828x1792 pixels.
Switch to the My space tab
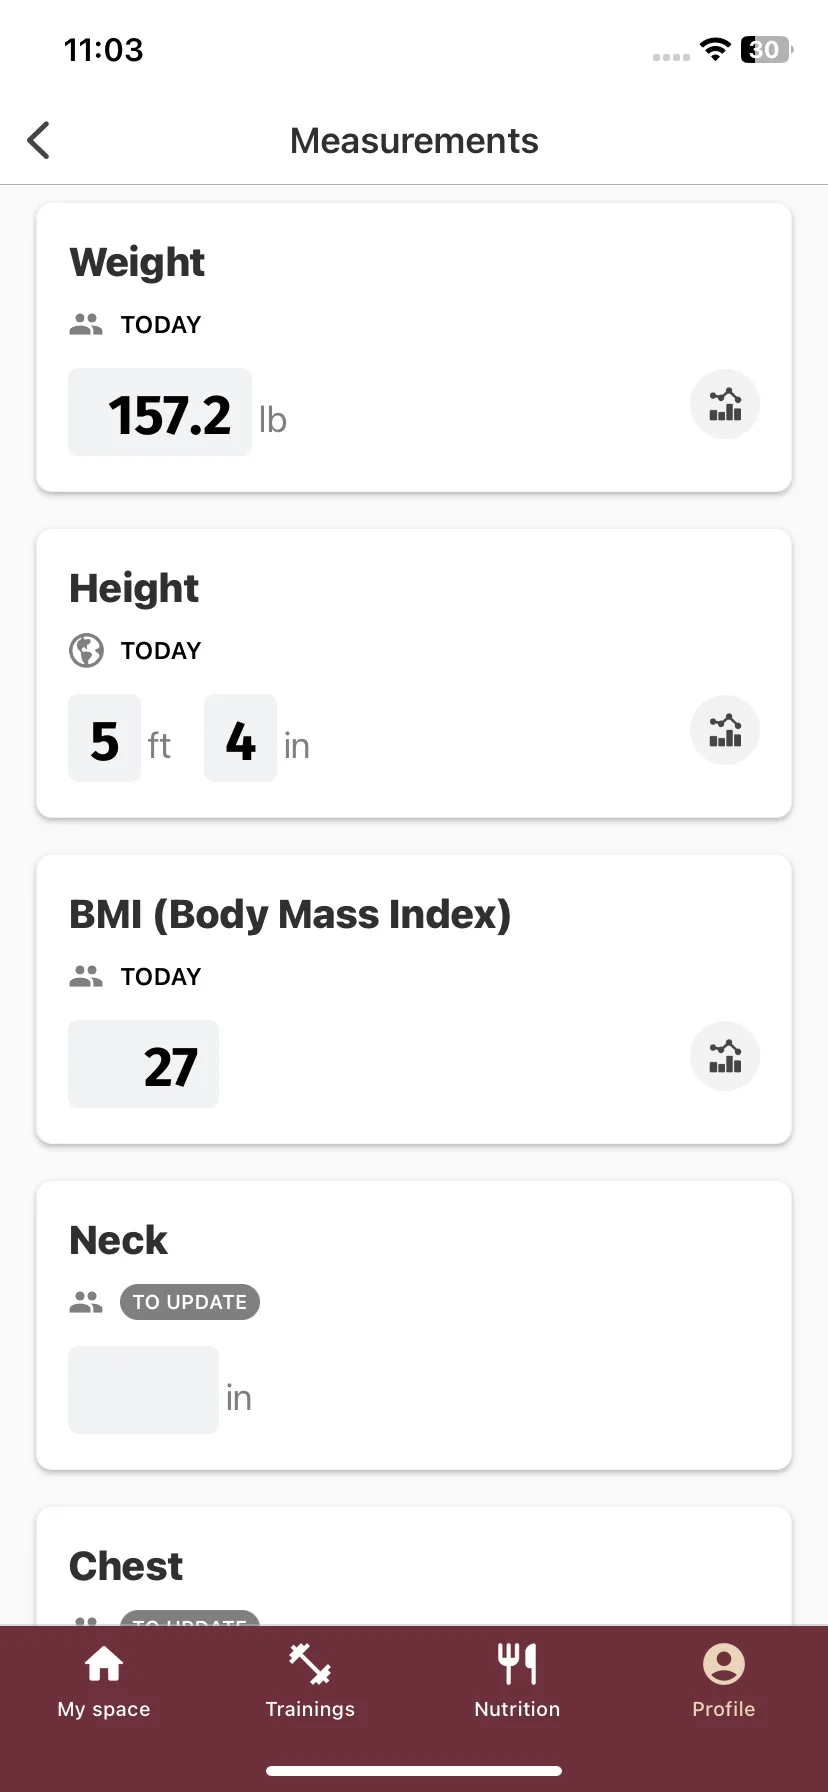(104, 1682)
